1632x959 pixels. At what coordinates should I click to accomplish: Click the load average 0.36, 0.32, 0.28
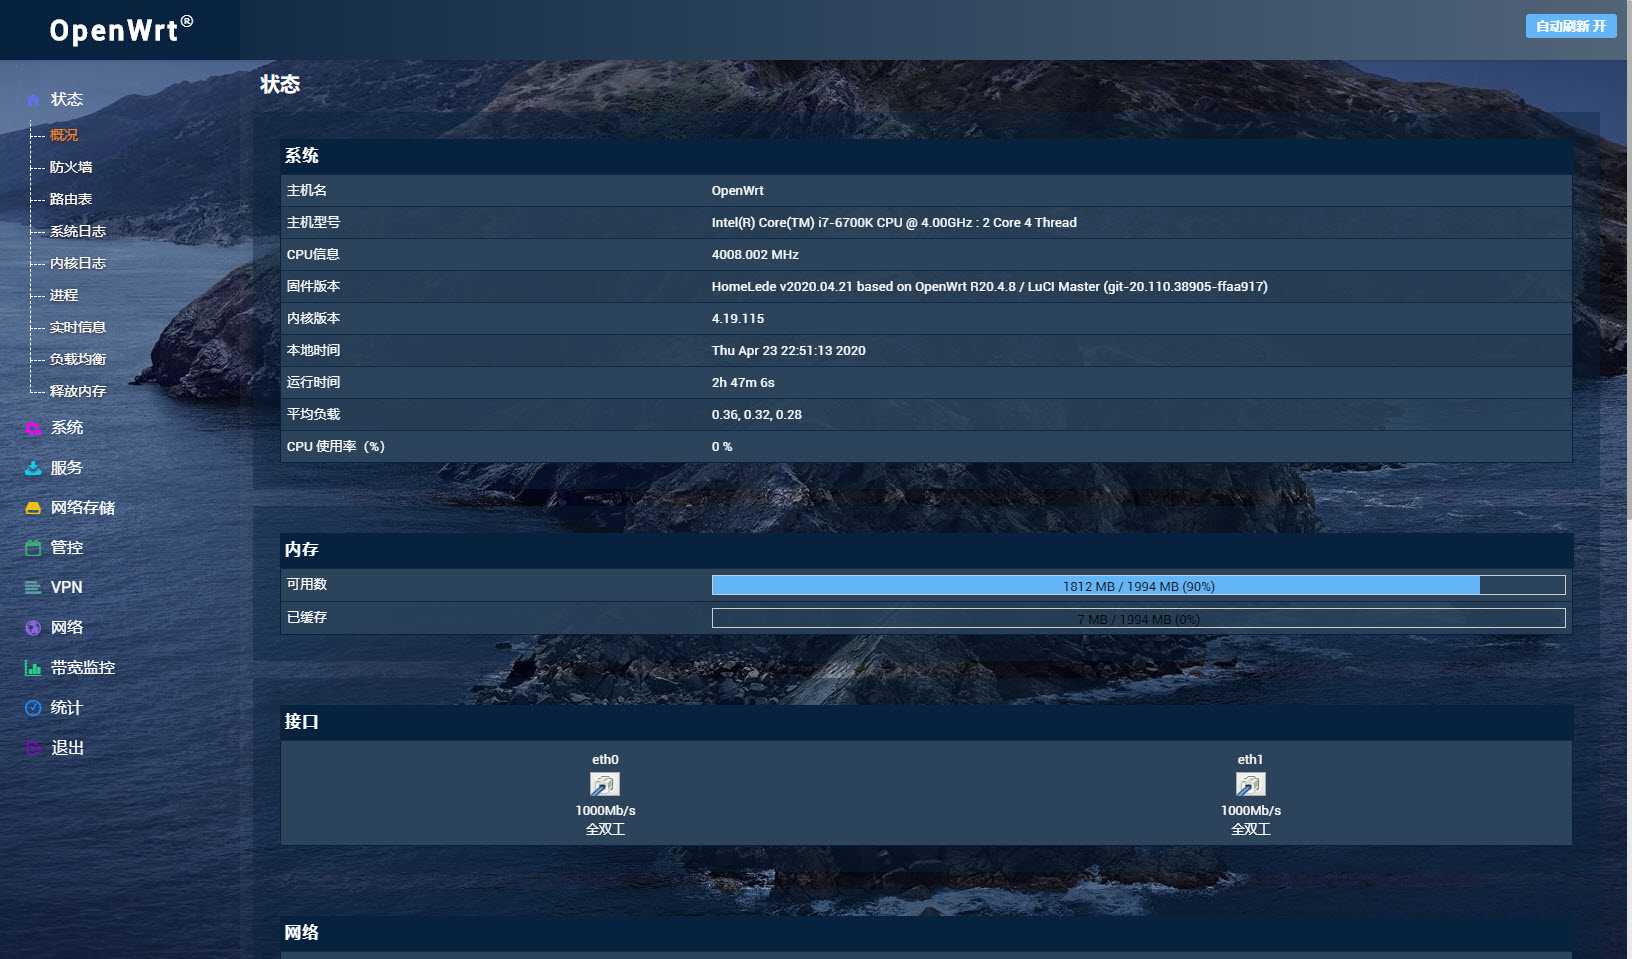[756, 414]
